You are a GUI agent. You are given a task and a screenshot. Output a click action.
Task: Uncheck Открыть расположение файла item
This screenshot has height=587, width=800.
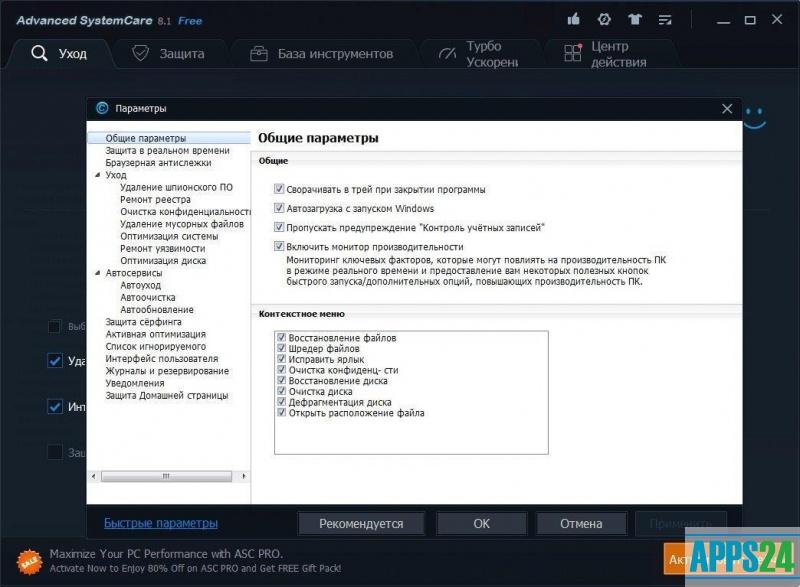point(281,413)
